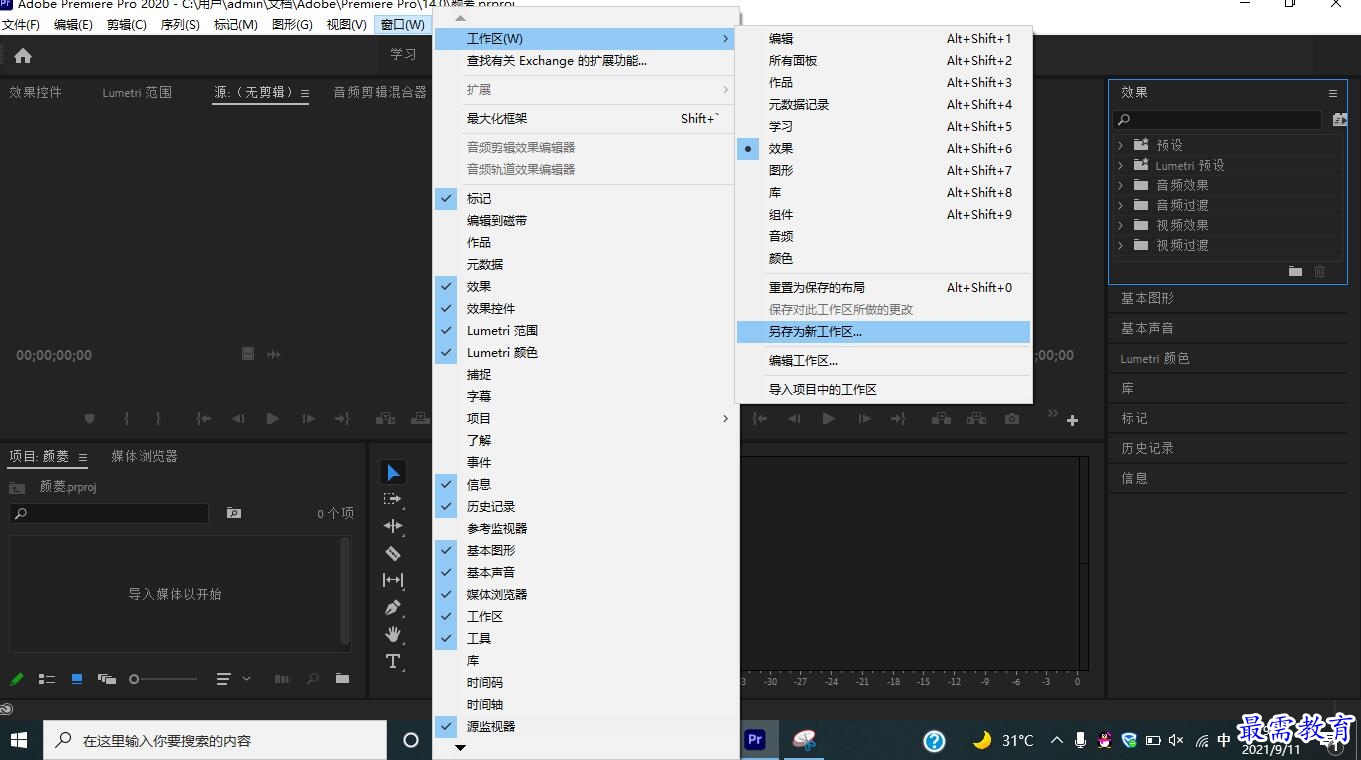
Task: Open the 文件(F) menu
Action: click(21, 25)
